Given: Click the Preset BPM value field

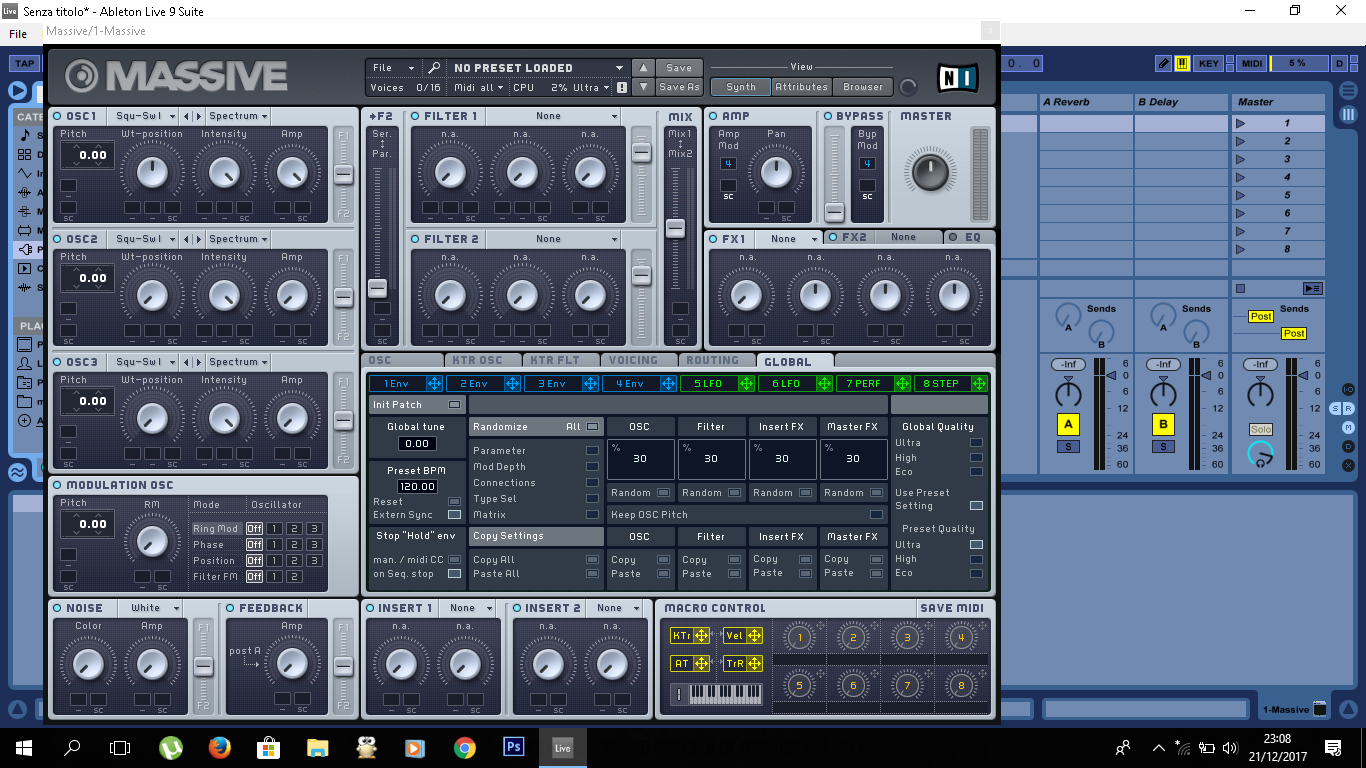Looking at the screenshot, I should click(417, 486).
